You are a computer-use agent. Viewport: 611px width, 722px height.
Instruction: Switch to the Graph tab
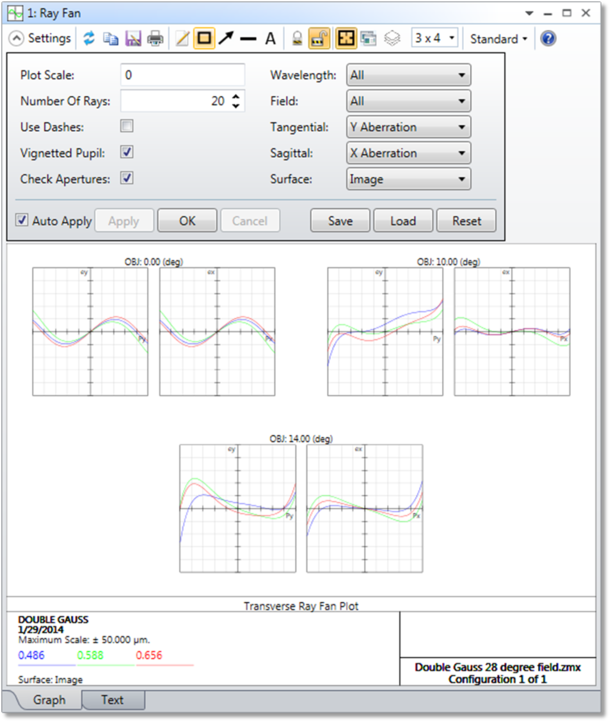[49, 700]
